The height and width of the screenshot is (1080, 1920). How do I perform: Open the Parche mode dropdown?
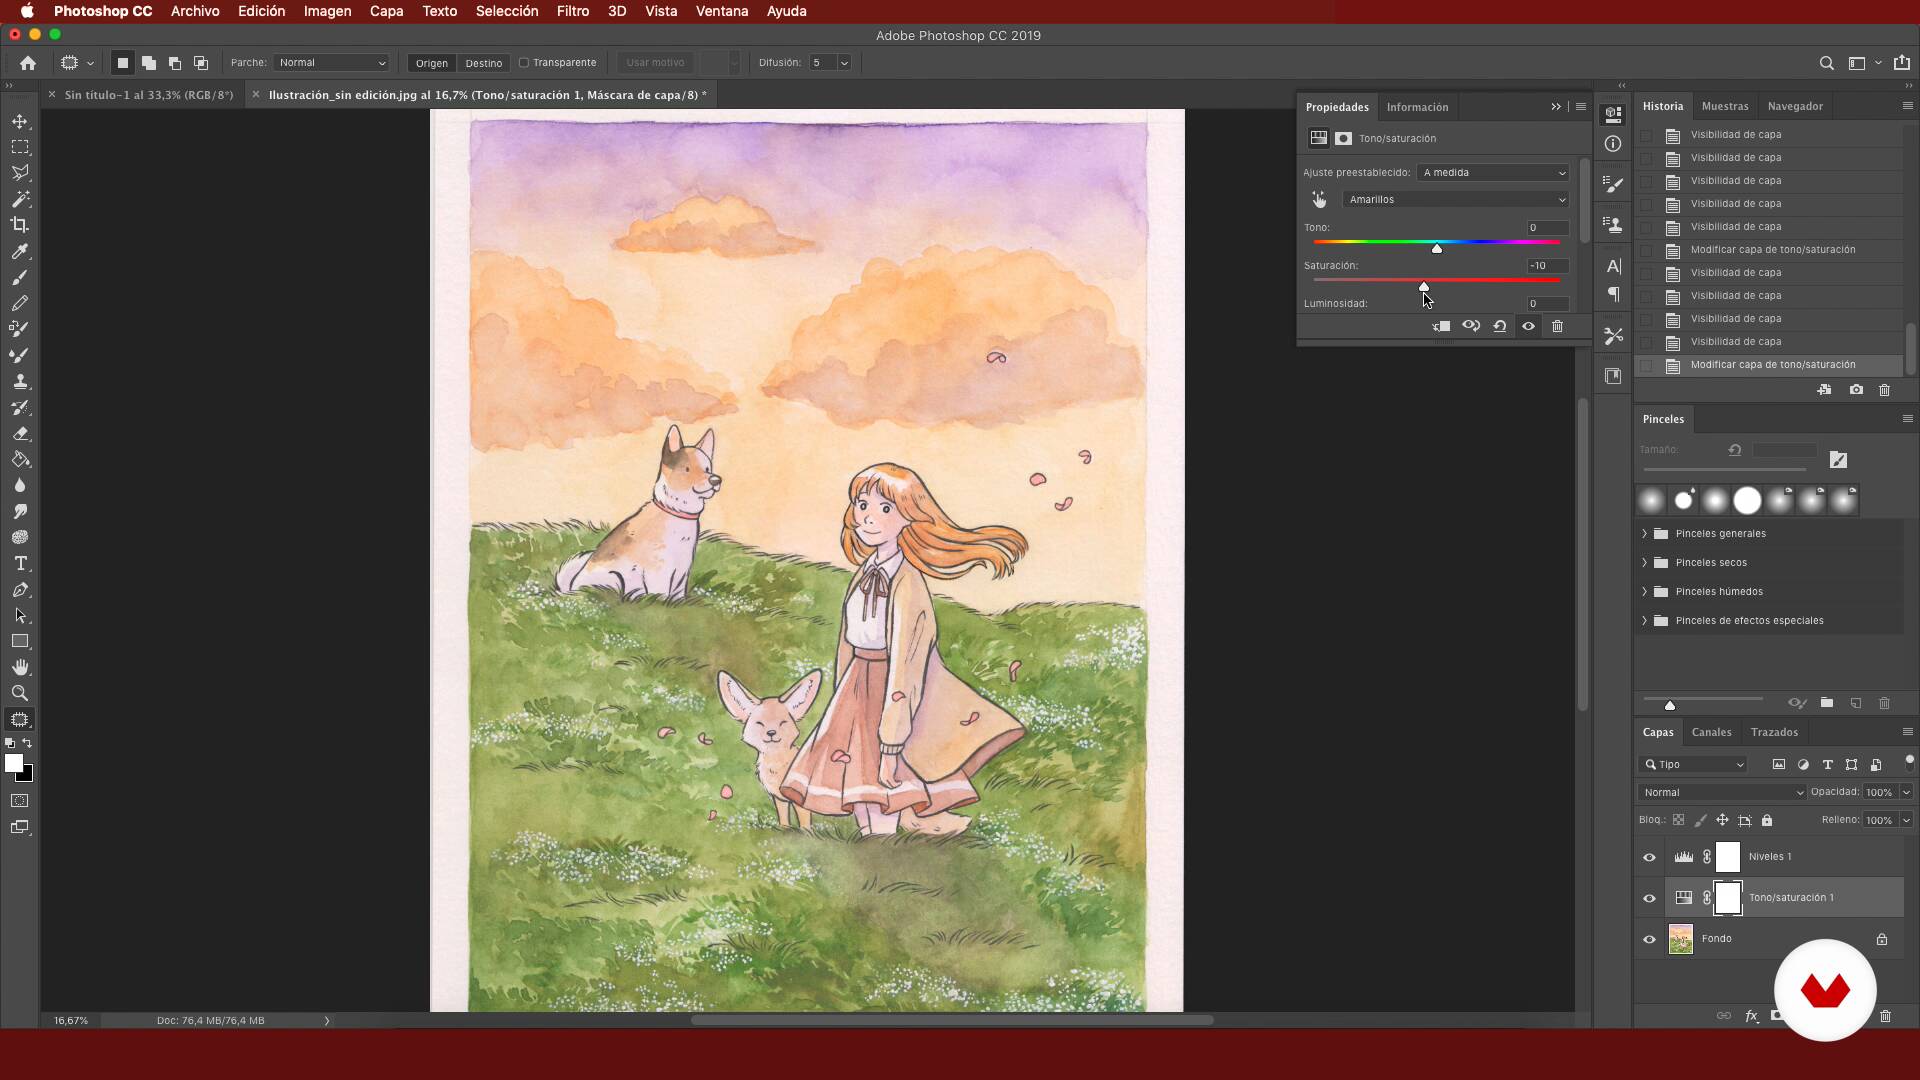coord(331,63)
